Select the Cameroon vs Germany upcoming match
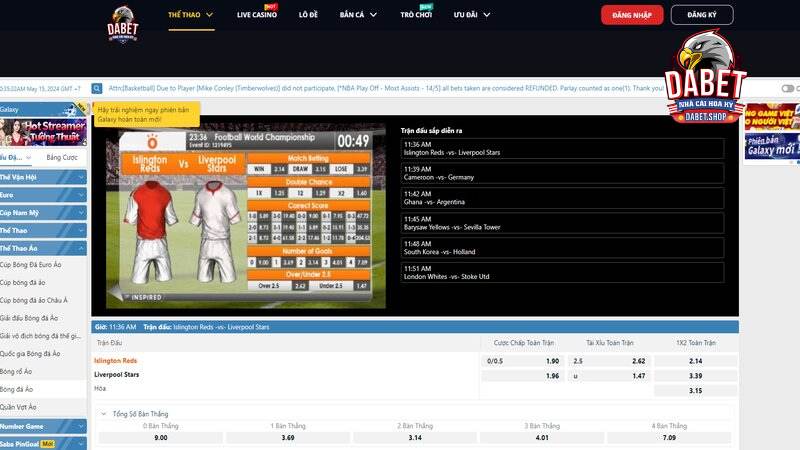Viewport: 800px width, 450px height. click(x=561, y=172)
